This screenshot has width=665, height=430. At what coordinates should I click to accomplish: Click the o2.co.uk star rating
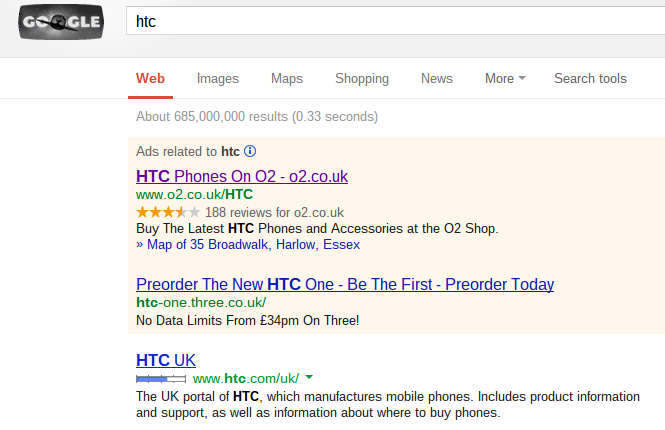[168, 212]
